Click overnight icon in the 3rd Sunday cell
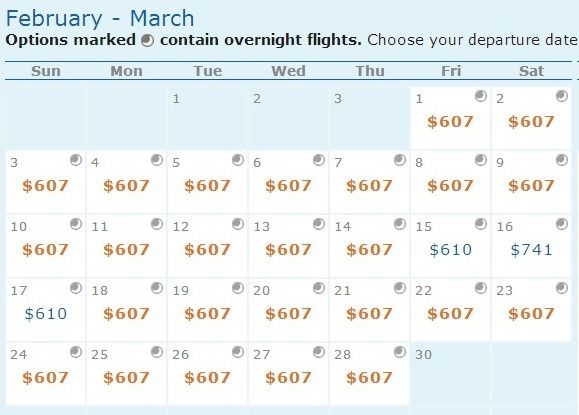Screen dimensions: 579x415 76,160
